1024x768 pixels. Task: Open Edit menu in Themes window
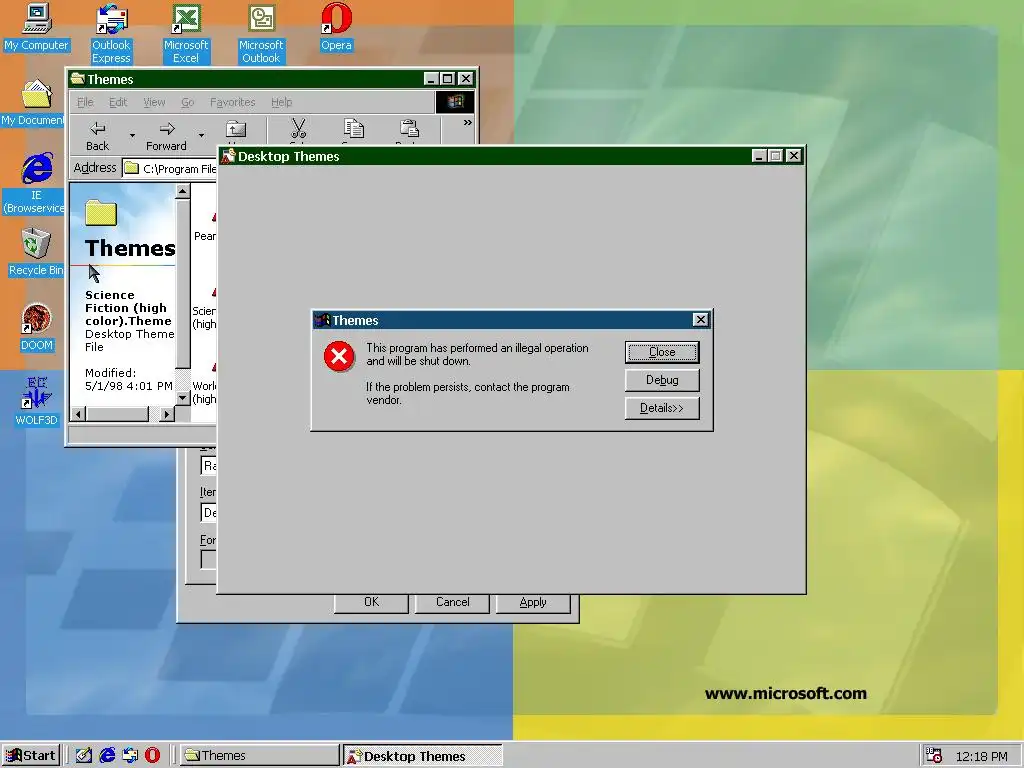pos(118,102)
